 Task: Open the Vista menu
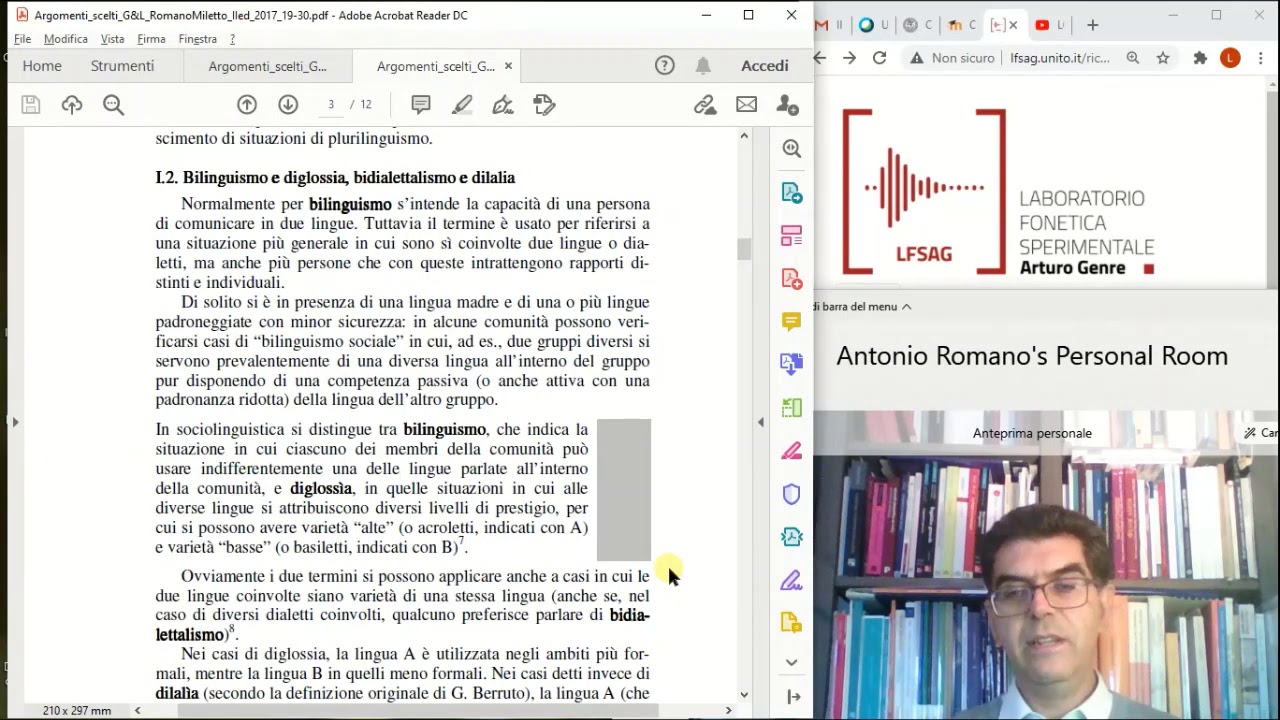[x=112, y=39]
